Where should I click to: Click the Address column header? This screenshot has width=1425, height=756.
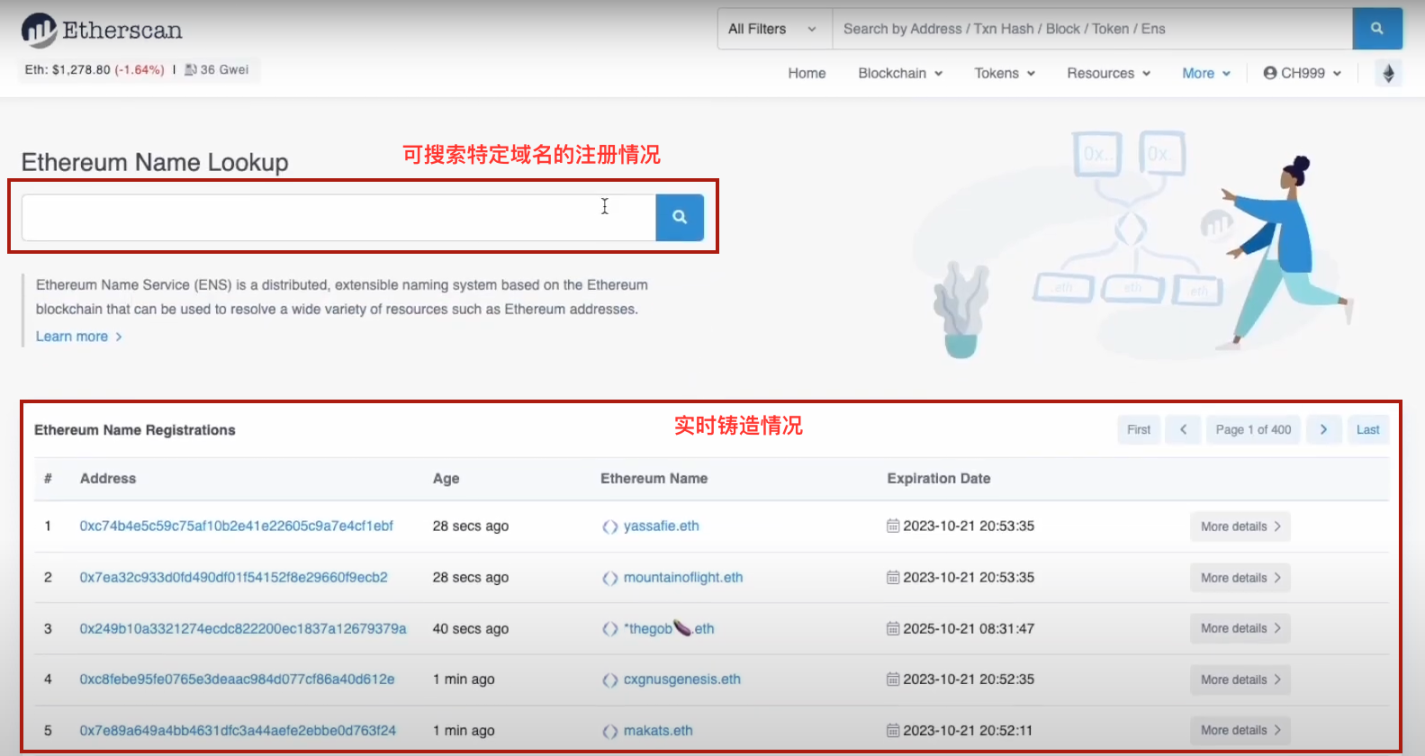108,479
